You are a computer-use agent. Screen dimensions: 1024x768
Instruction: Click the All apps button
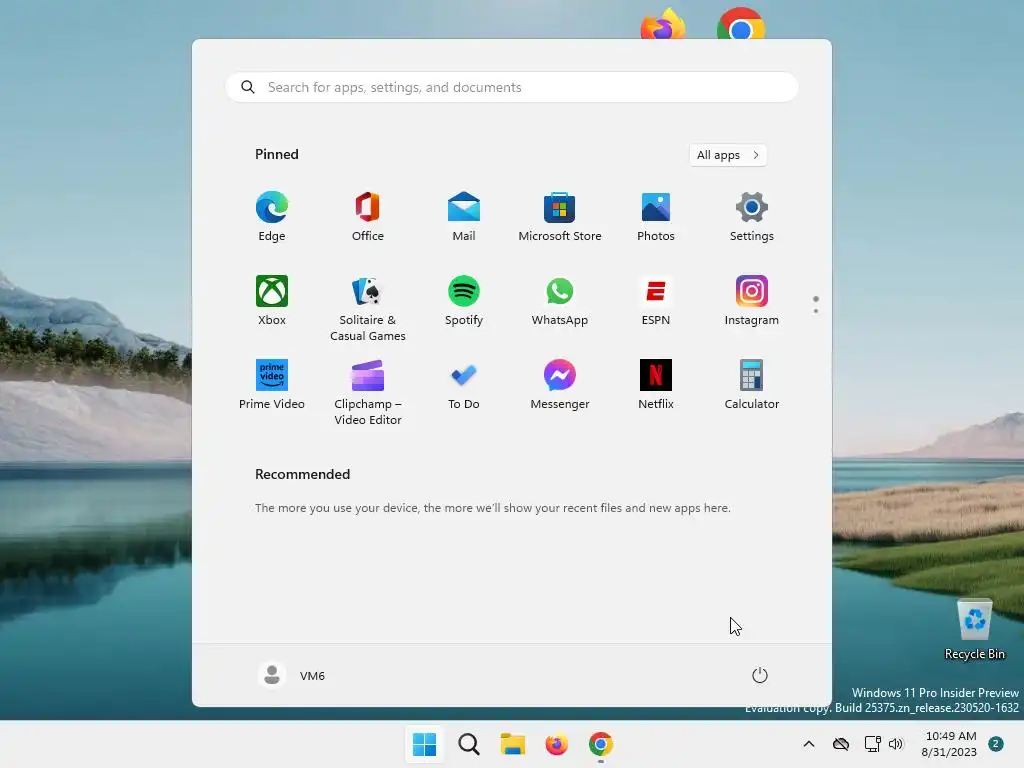(728, 155)
